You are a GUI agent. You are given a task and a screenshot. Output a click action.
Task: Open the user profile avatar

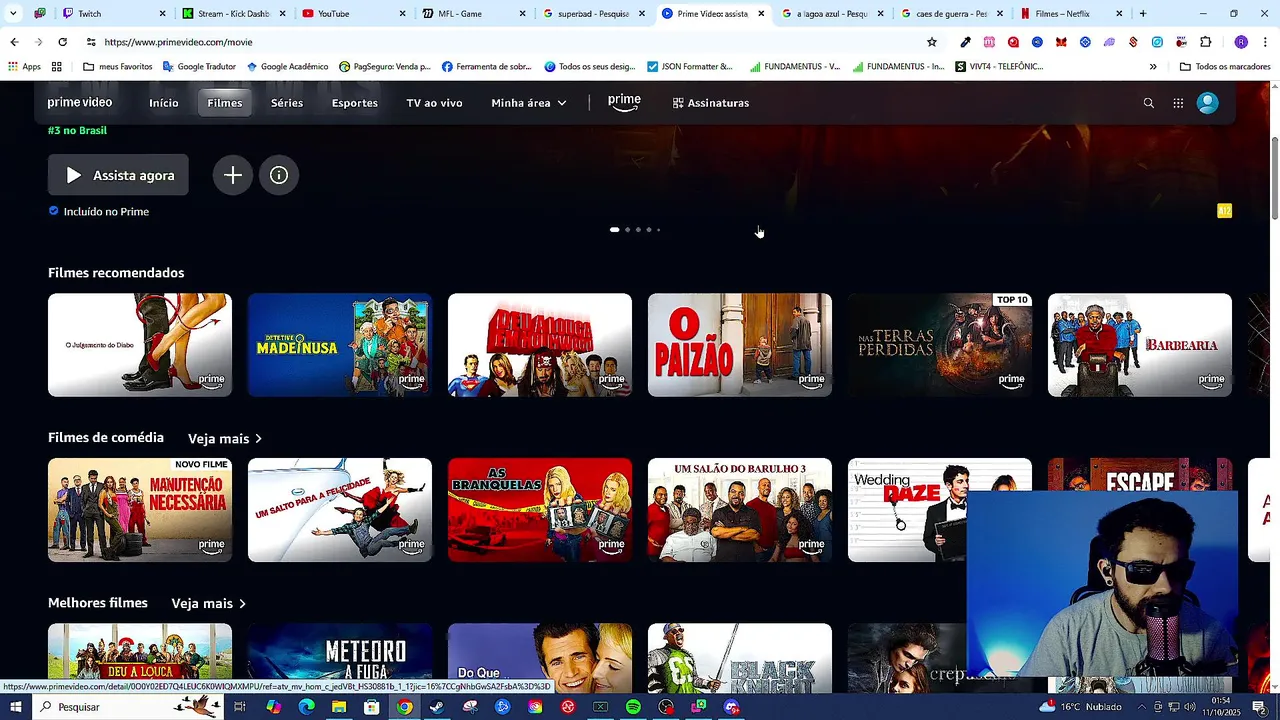1208,103
